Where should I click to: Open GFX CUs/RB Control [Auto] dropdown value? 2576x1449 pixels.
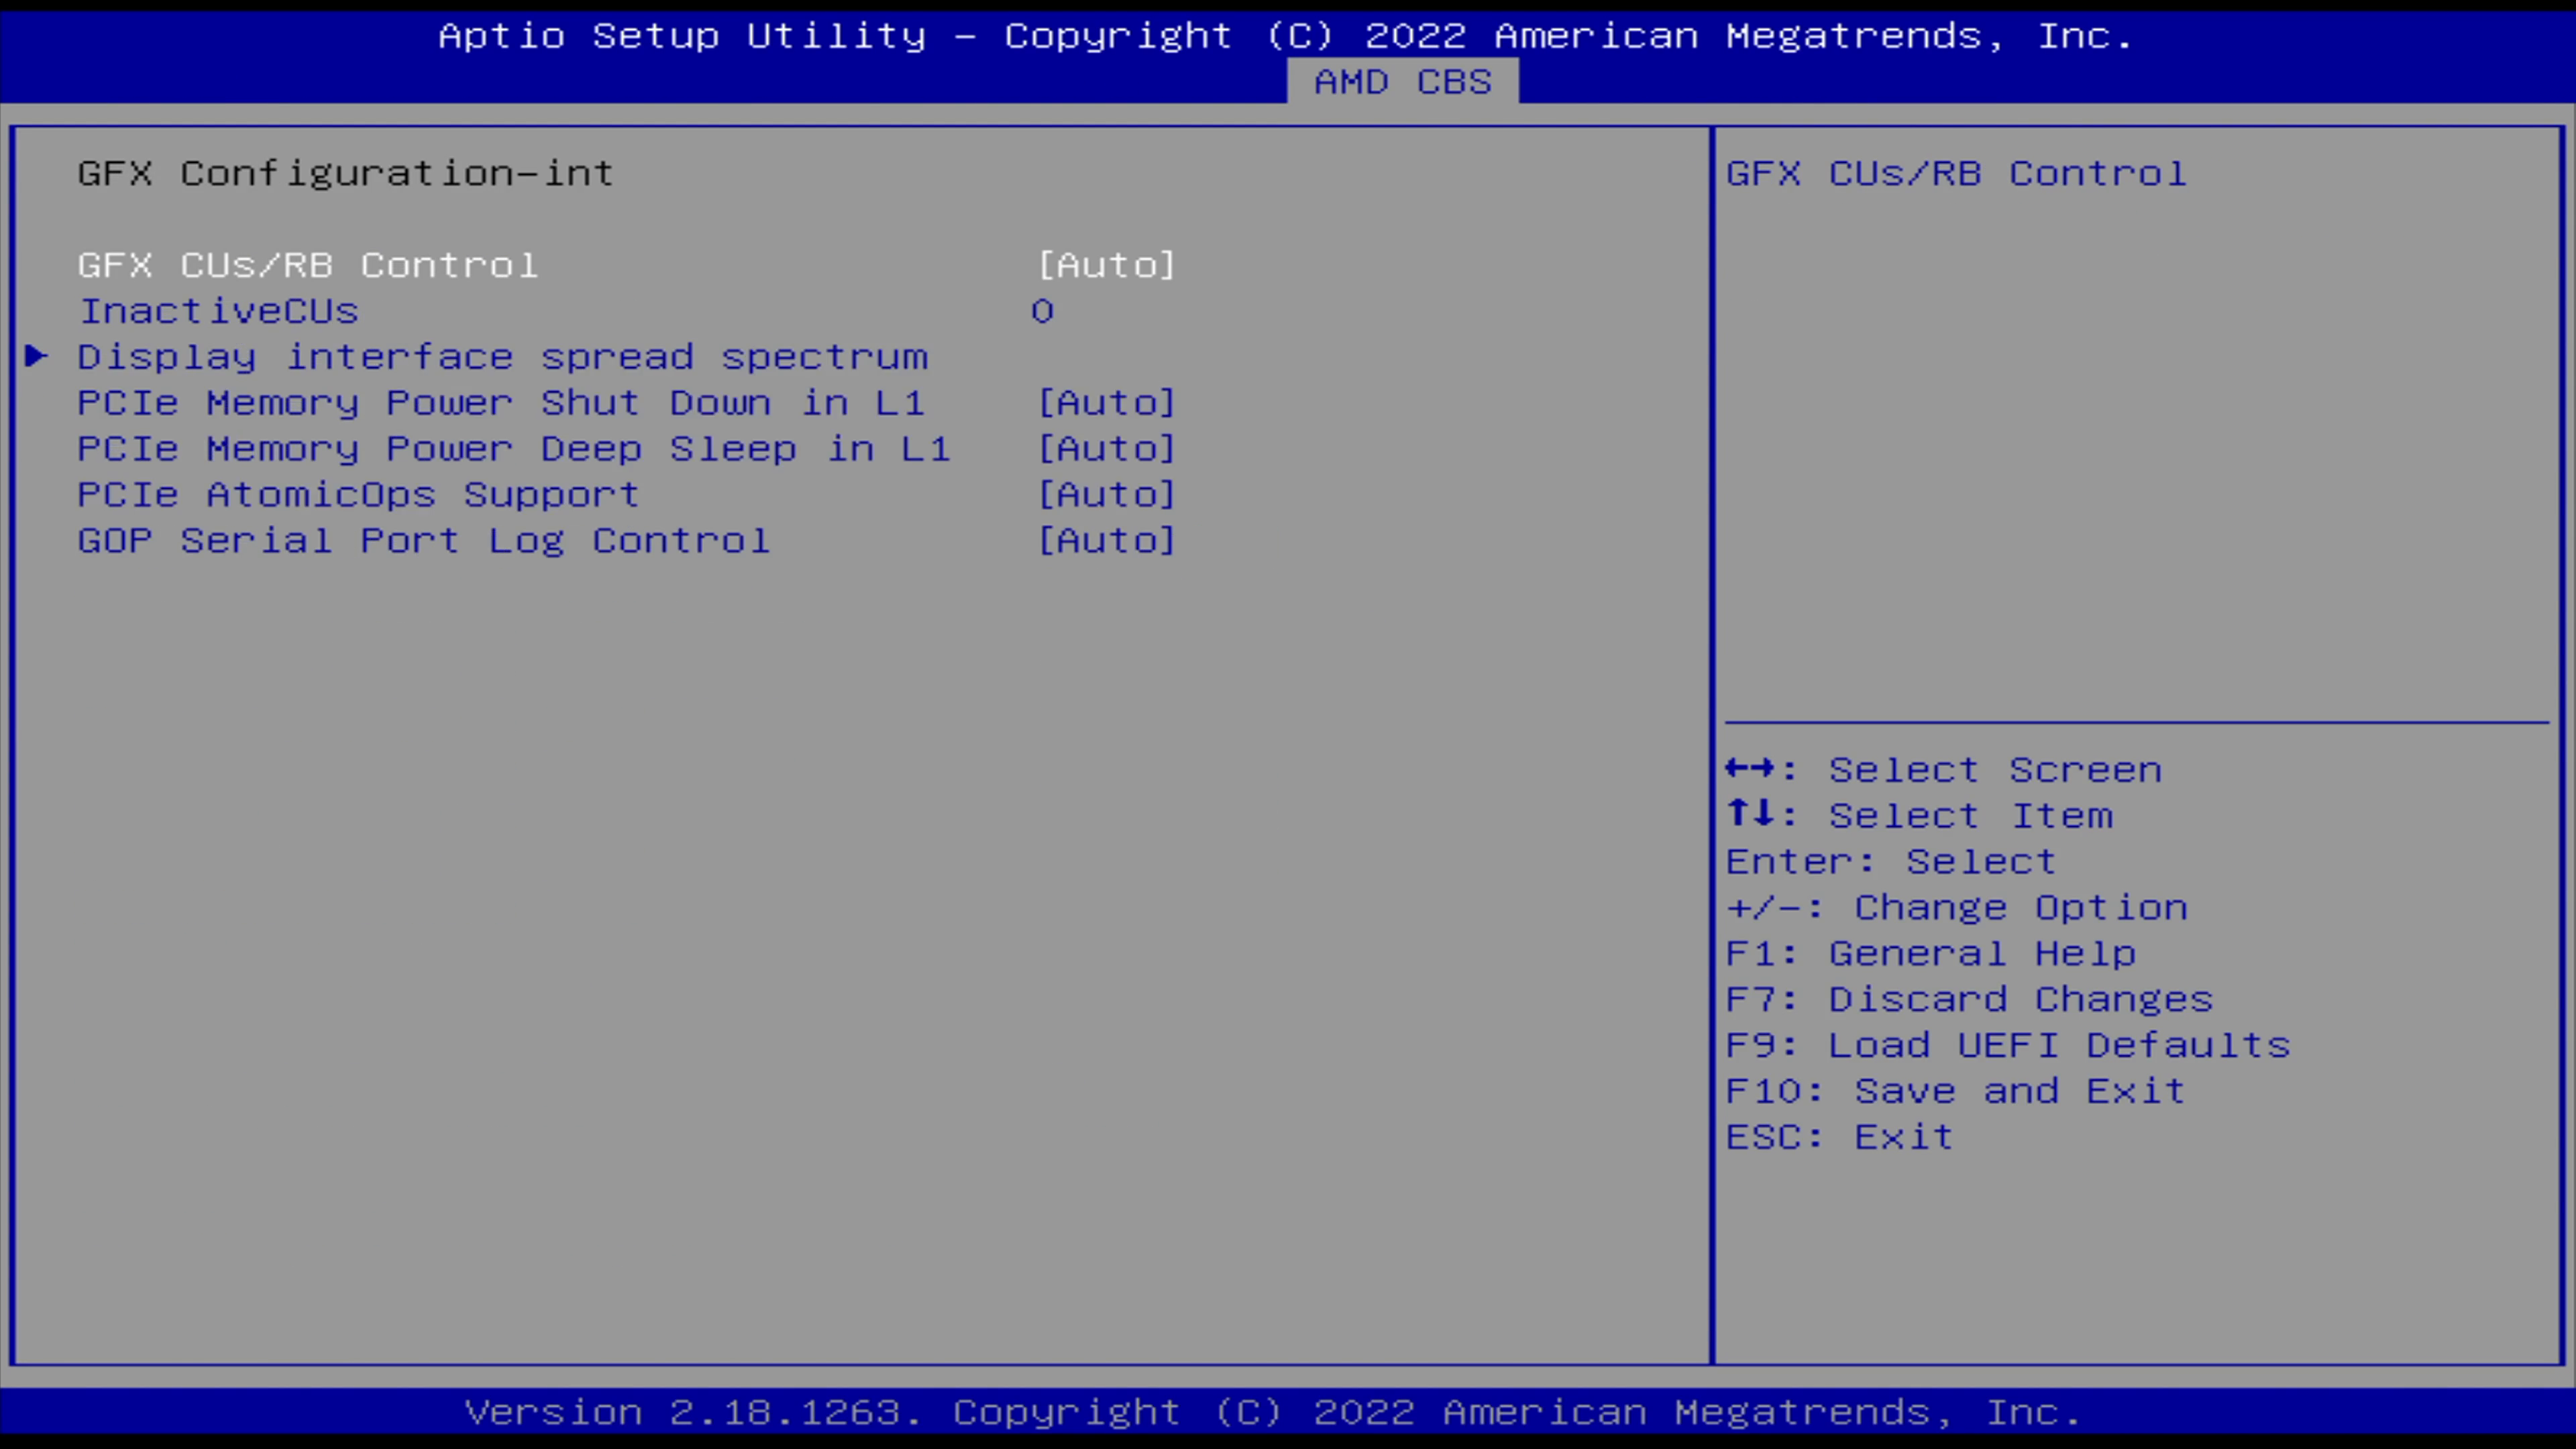pyautogui.click(x=1106, y=265)
